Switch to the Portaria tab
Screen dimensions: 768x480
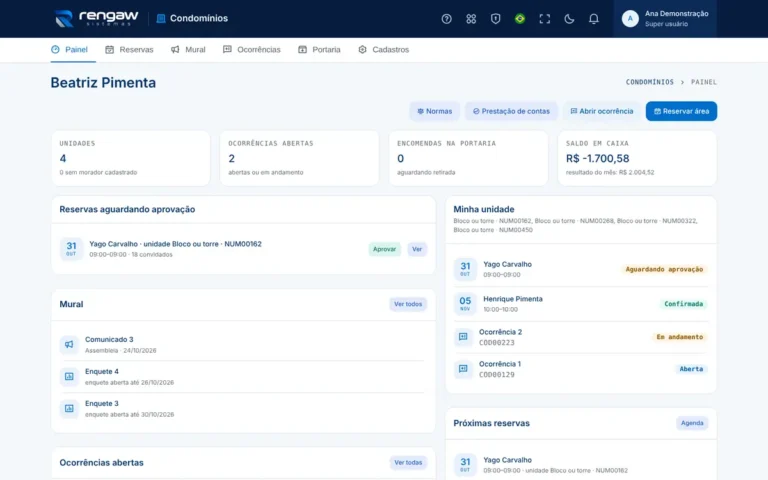point(319,49)
